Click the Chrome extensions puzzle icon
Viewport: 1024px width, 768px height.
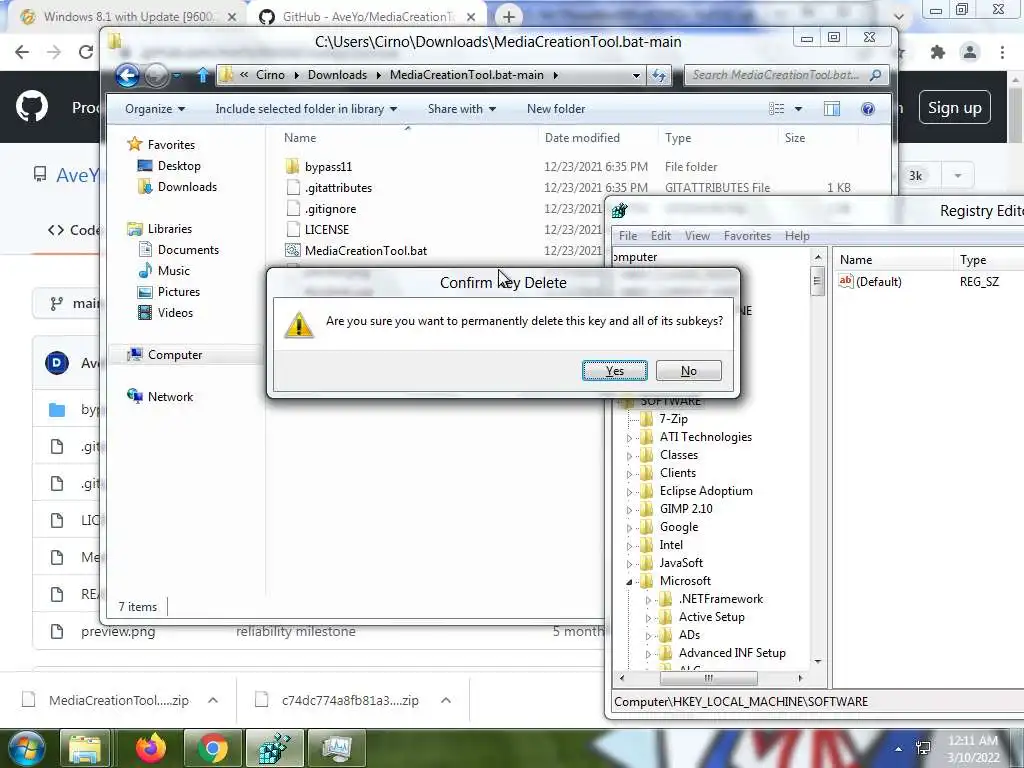tap(938, 52)
